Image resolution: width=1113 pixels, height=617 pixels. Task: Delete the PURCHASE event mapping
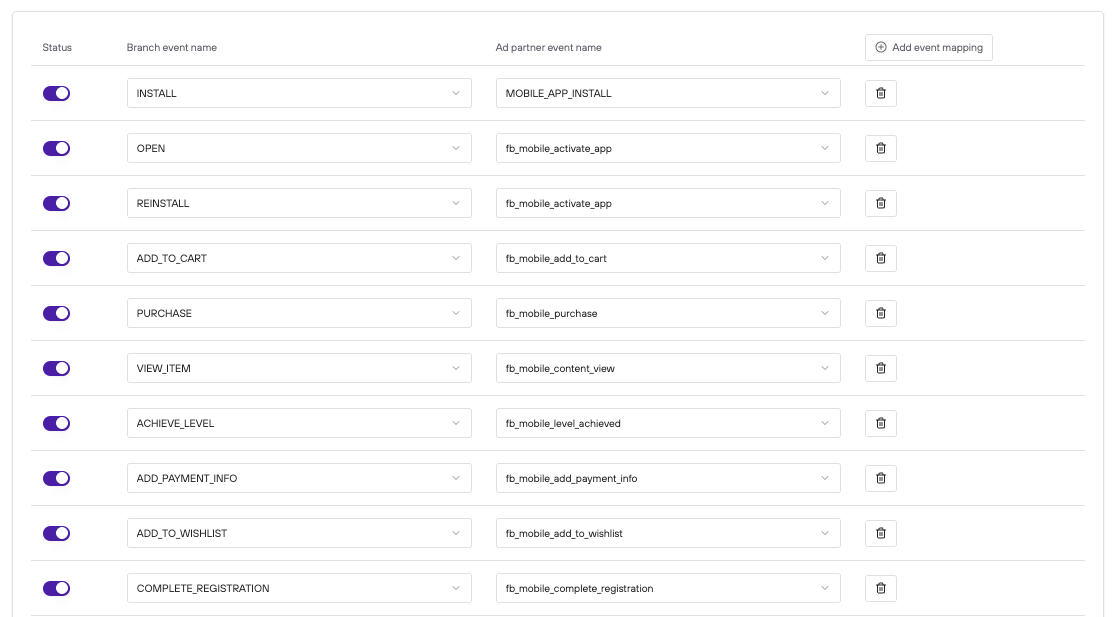tap(880, 313)
